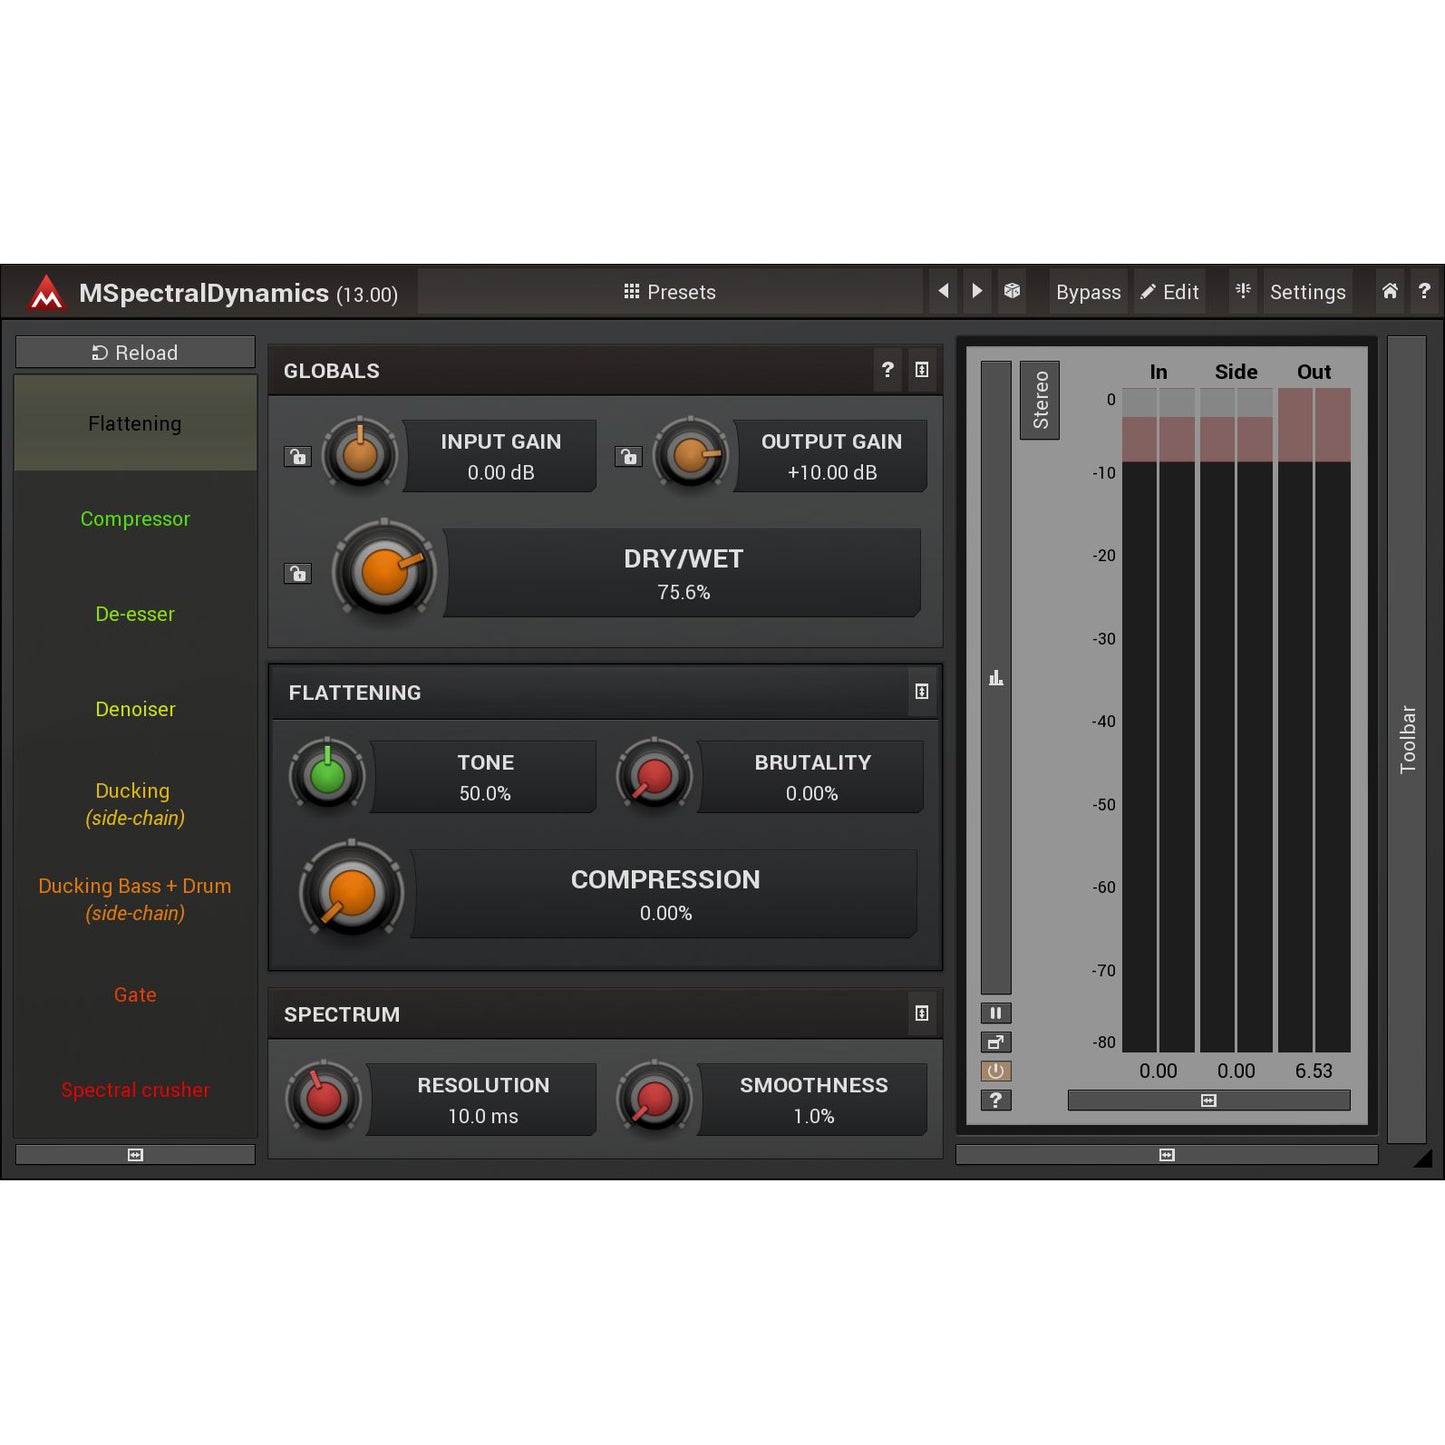The height and width of the screenshot is (1445, 1445).
Task: Click the randomize preset dice icon
Action: pyautogui.click(x=1012, y=291)
